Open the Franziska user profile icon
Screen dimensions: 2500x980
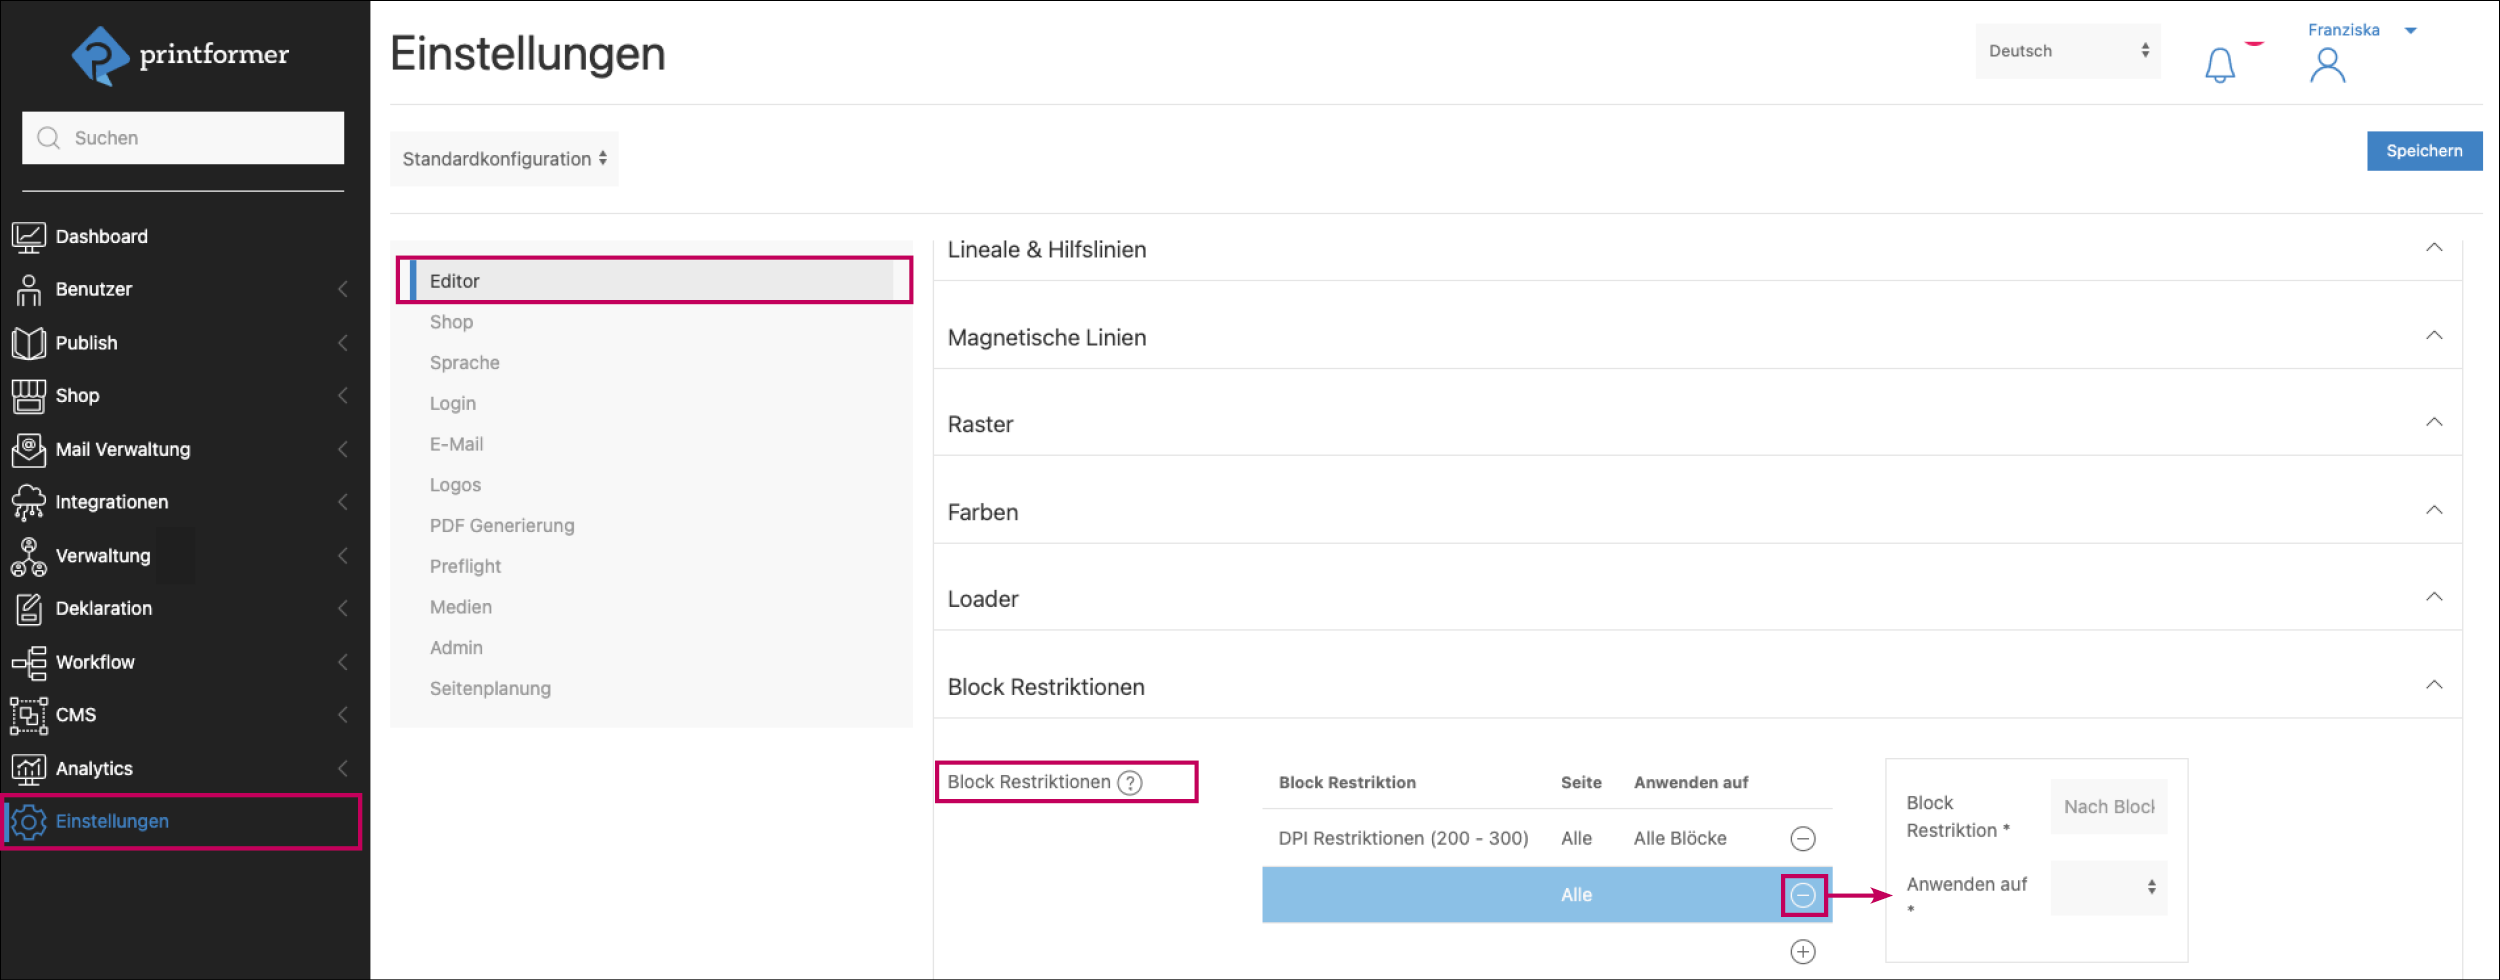(x=2327, y=66)
